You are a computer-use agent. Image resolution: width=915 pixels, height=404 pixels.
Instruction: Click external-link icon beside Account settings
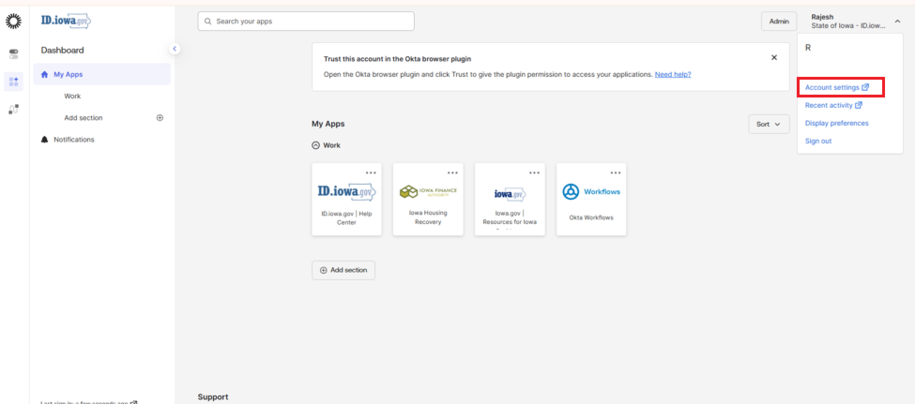pos(865,88)
